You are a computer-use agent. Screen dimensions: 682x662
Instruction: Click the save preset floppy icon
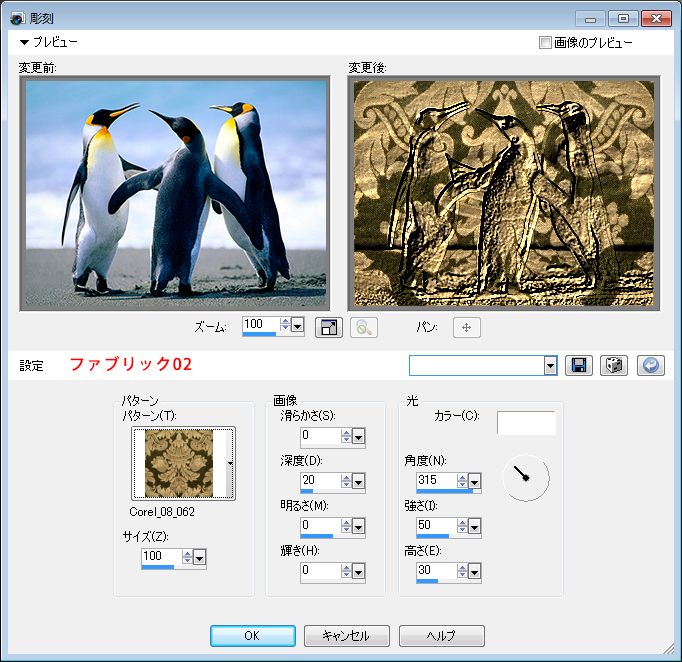[x=578, y=365]
